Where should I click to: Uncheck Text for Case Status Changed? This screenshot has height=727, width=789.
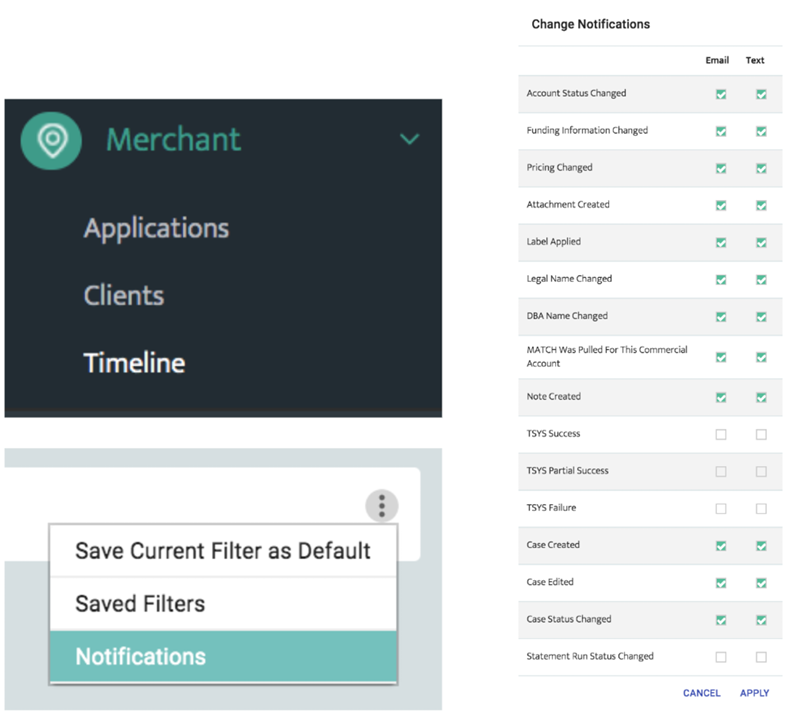[761, 620]
